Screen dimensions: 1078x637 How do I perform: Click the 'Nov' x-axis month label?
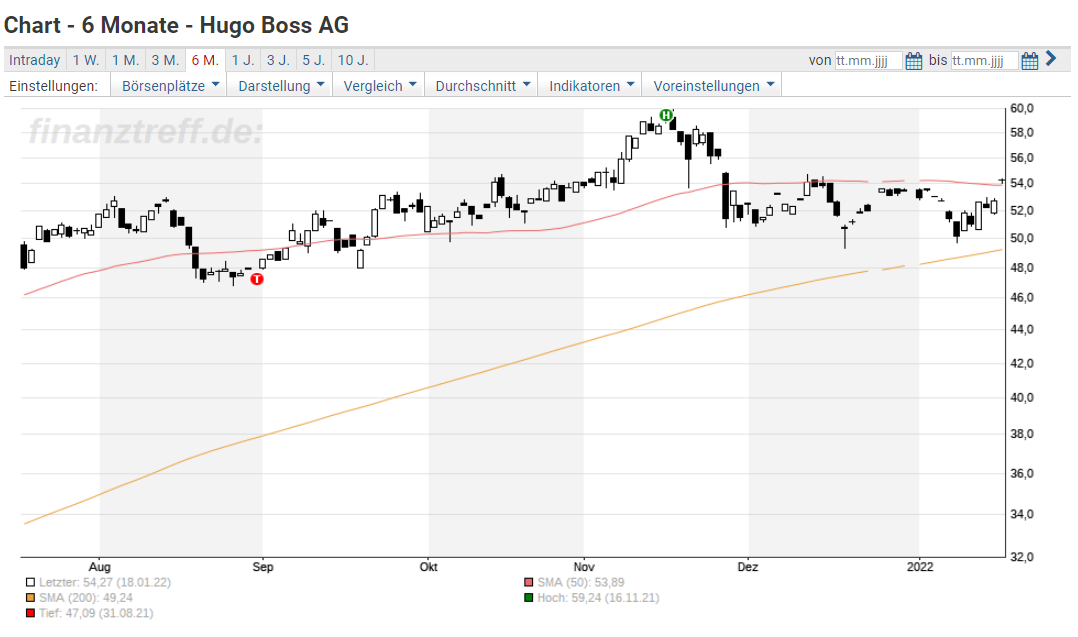pyautogui.click(x=584, y=567)
